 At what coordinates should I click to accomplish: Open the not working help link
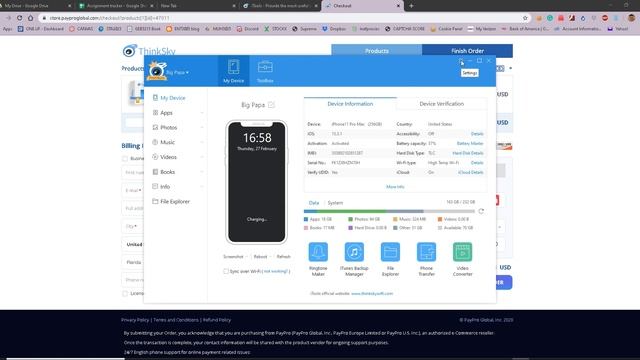(276, 271)
